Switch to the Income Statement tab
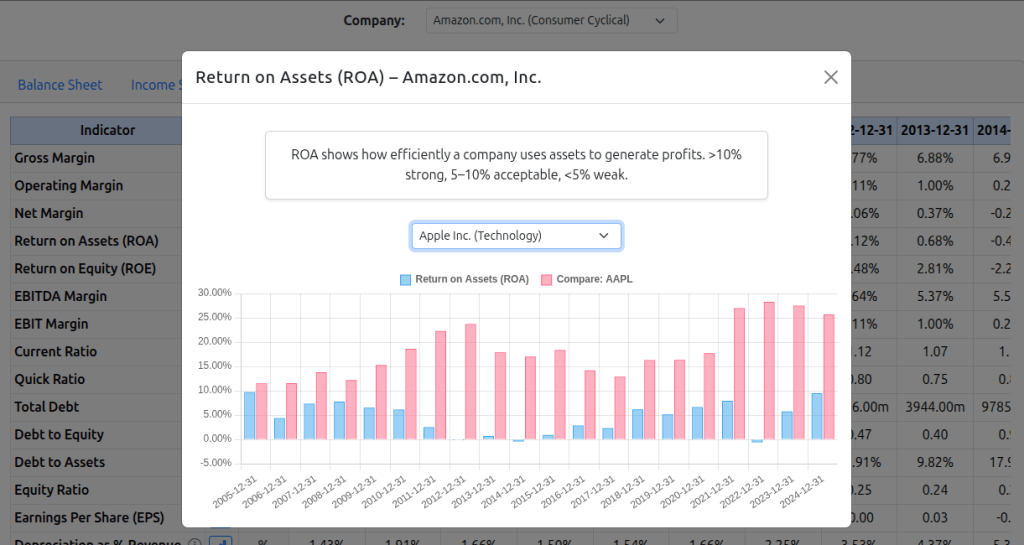Screen dimensions: 1024x545 coord(155,85)
